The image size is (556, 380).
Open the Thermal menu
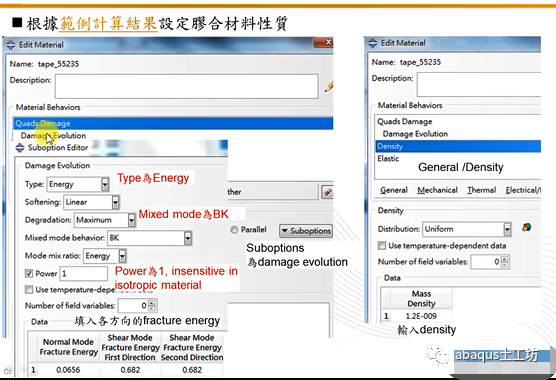tap(481, 190)
